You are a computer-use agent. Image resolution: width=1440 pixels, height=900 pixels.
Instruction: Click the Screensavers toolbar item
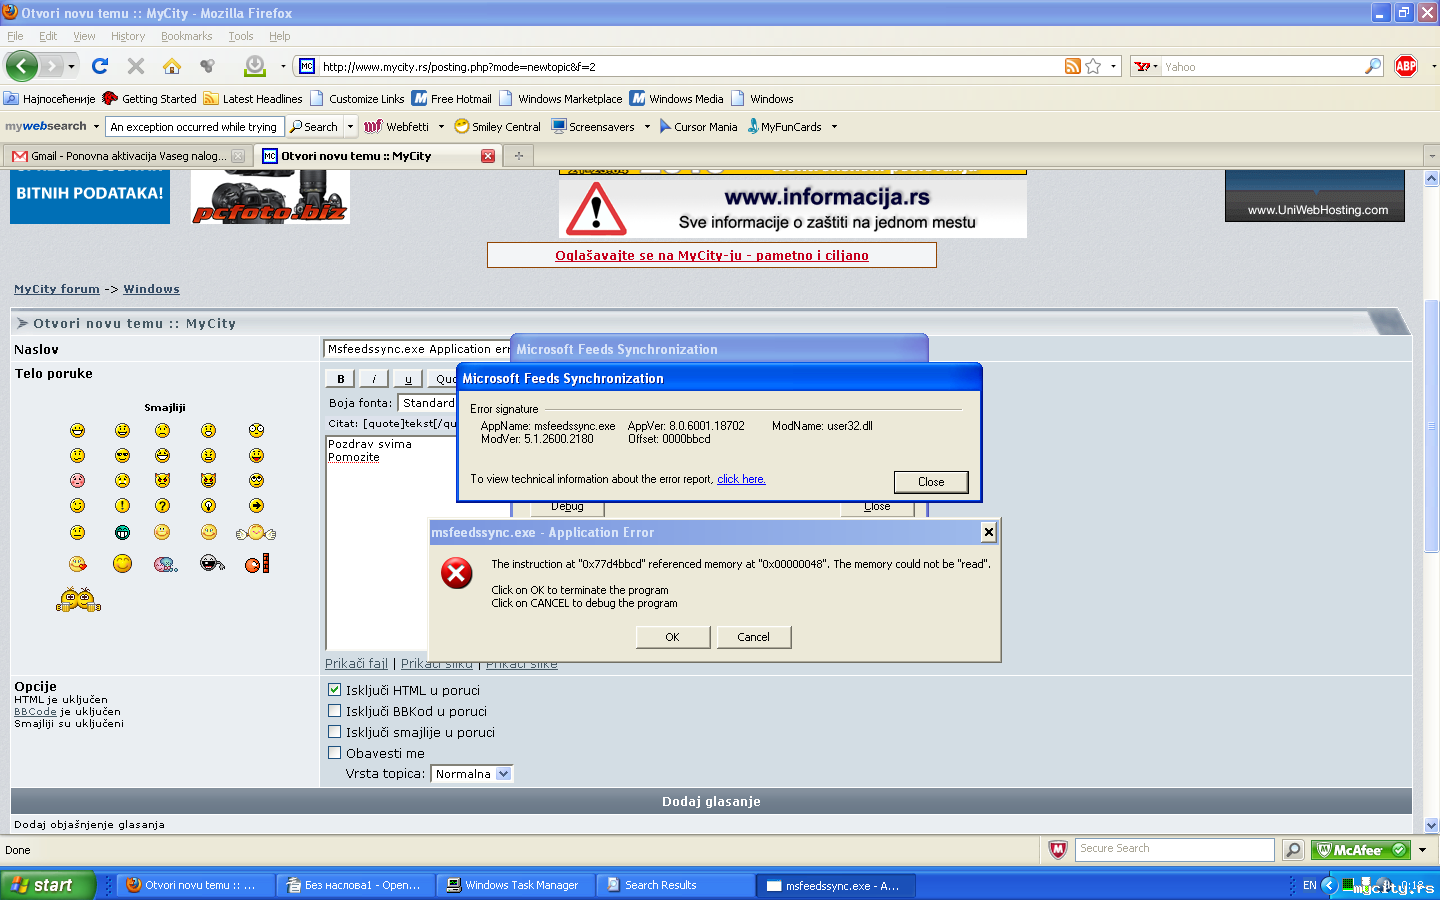[593, 127]
